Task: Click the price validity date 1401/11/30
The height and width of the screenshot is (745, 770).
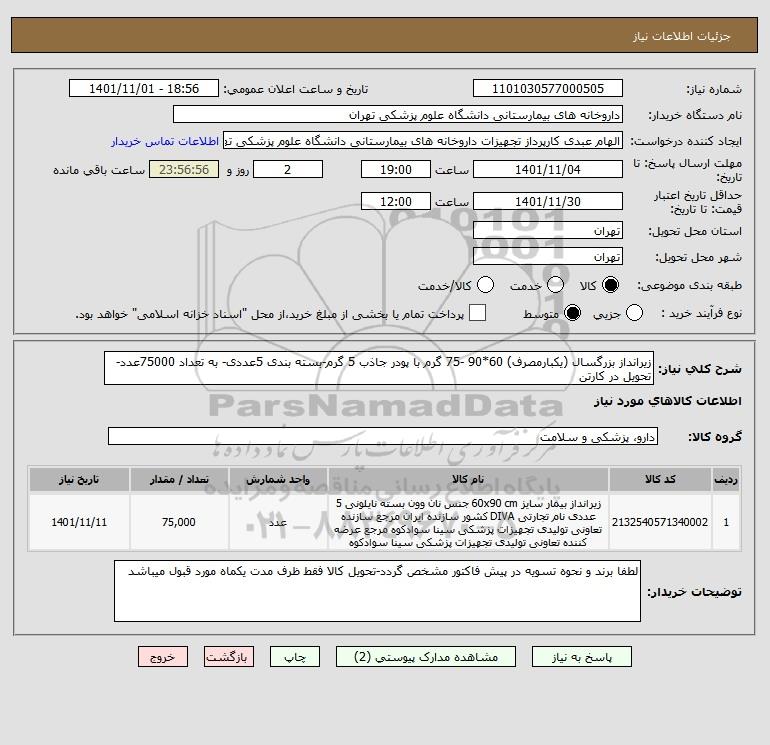Action: [x=548, y=201]
